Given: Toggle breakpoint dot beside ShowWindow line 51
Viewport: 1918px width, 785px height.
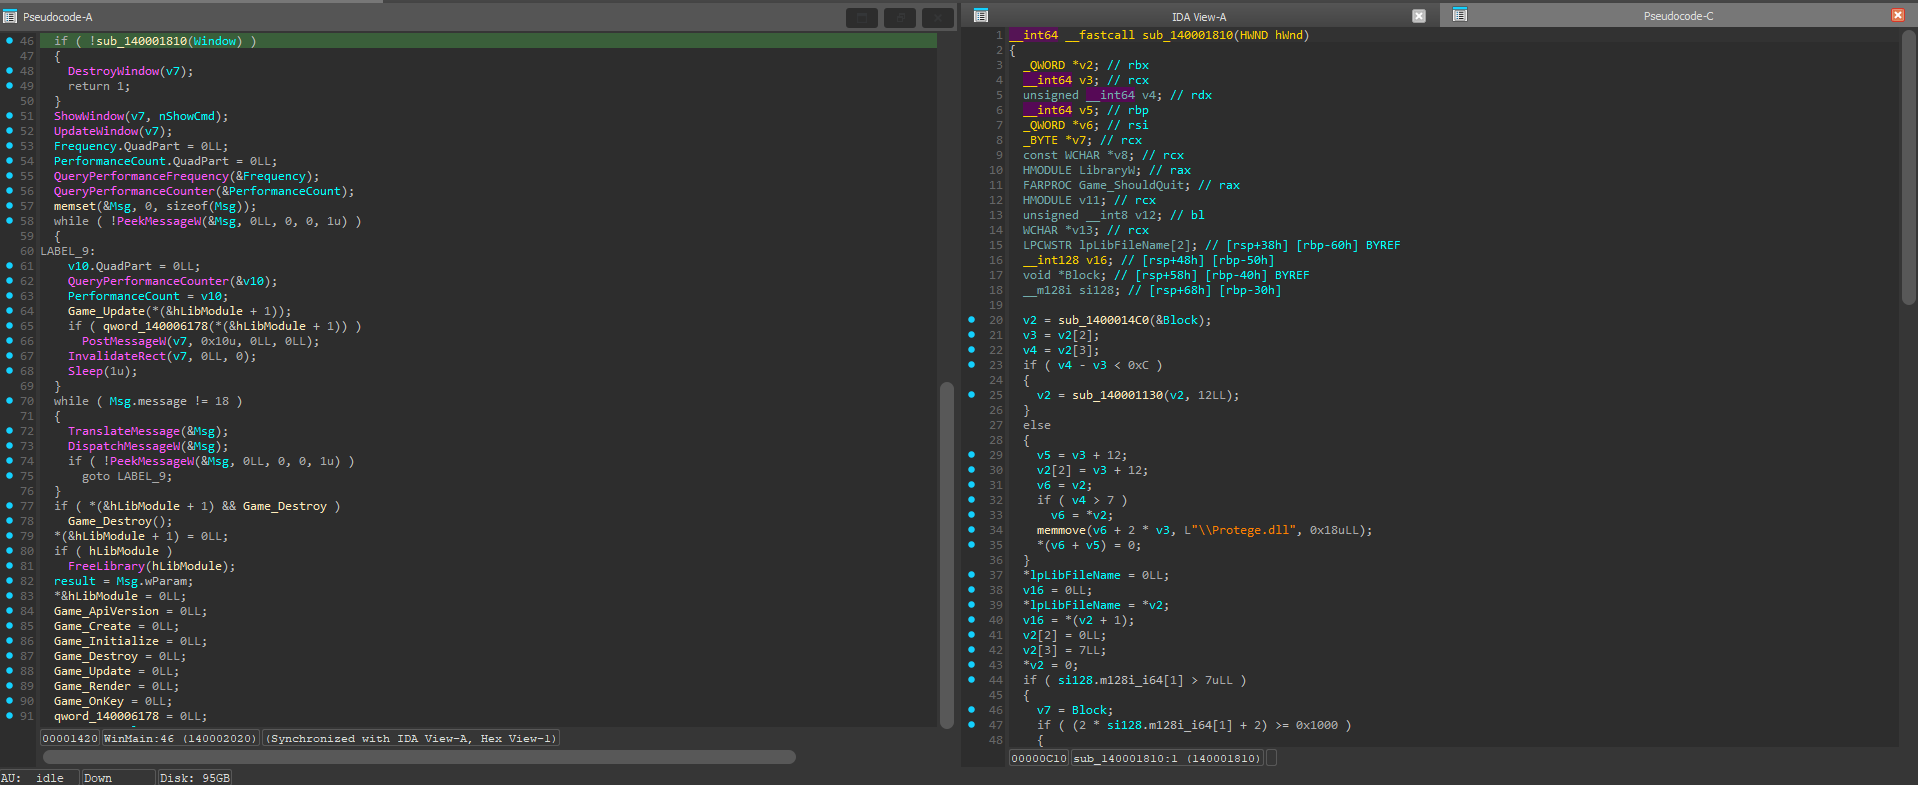Looking at the screenshot, I should tap(10, 116).
